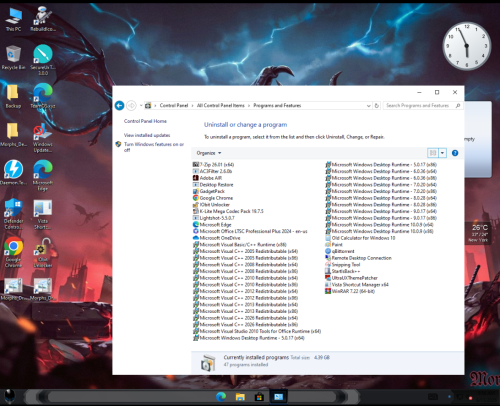Toggle the change your view button
500x406 pixels.
click(x=433, y=153)
